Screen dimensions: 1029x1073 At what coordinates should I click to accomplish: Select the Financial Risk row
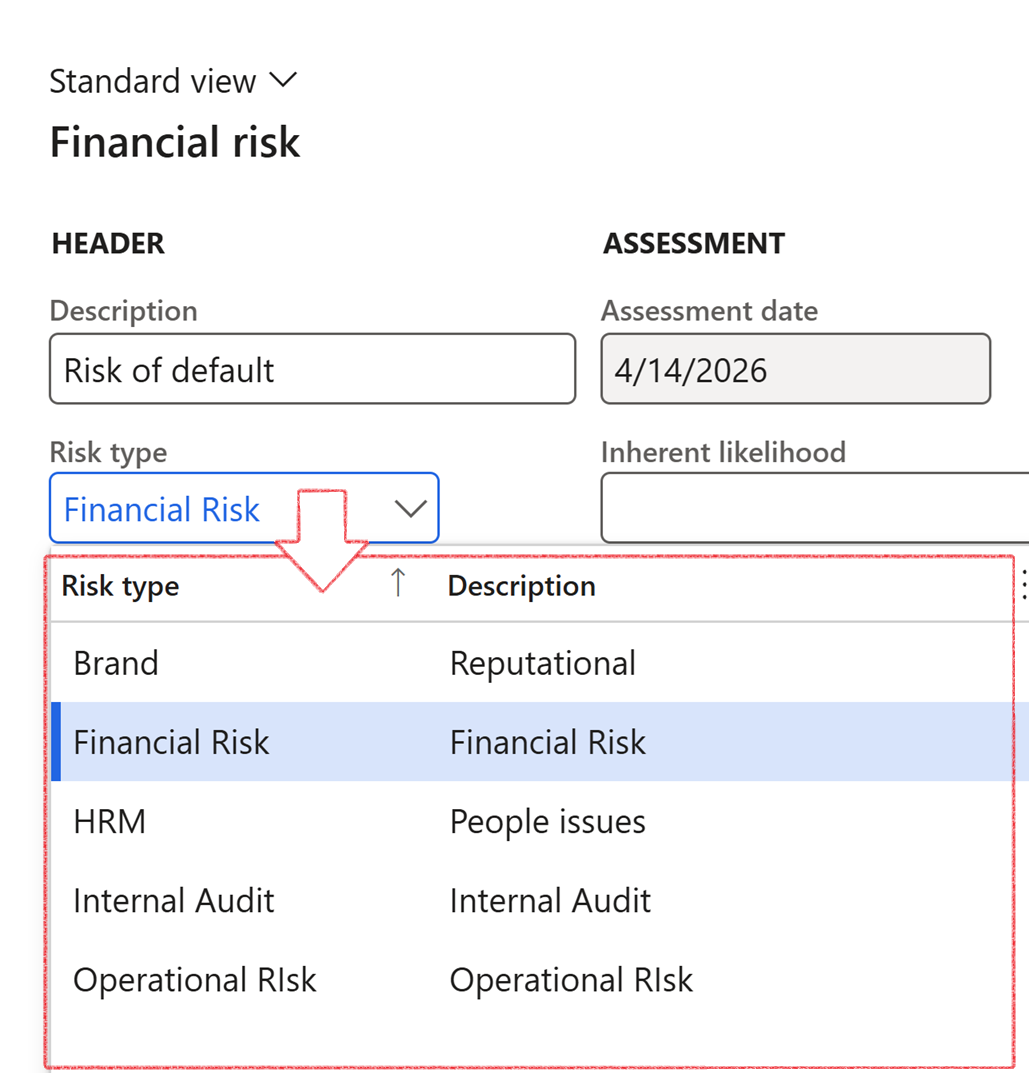(x=171, y=742)
